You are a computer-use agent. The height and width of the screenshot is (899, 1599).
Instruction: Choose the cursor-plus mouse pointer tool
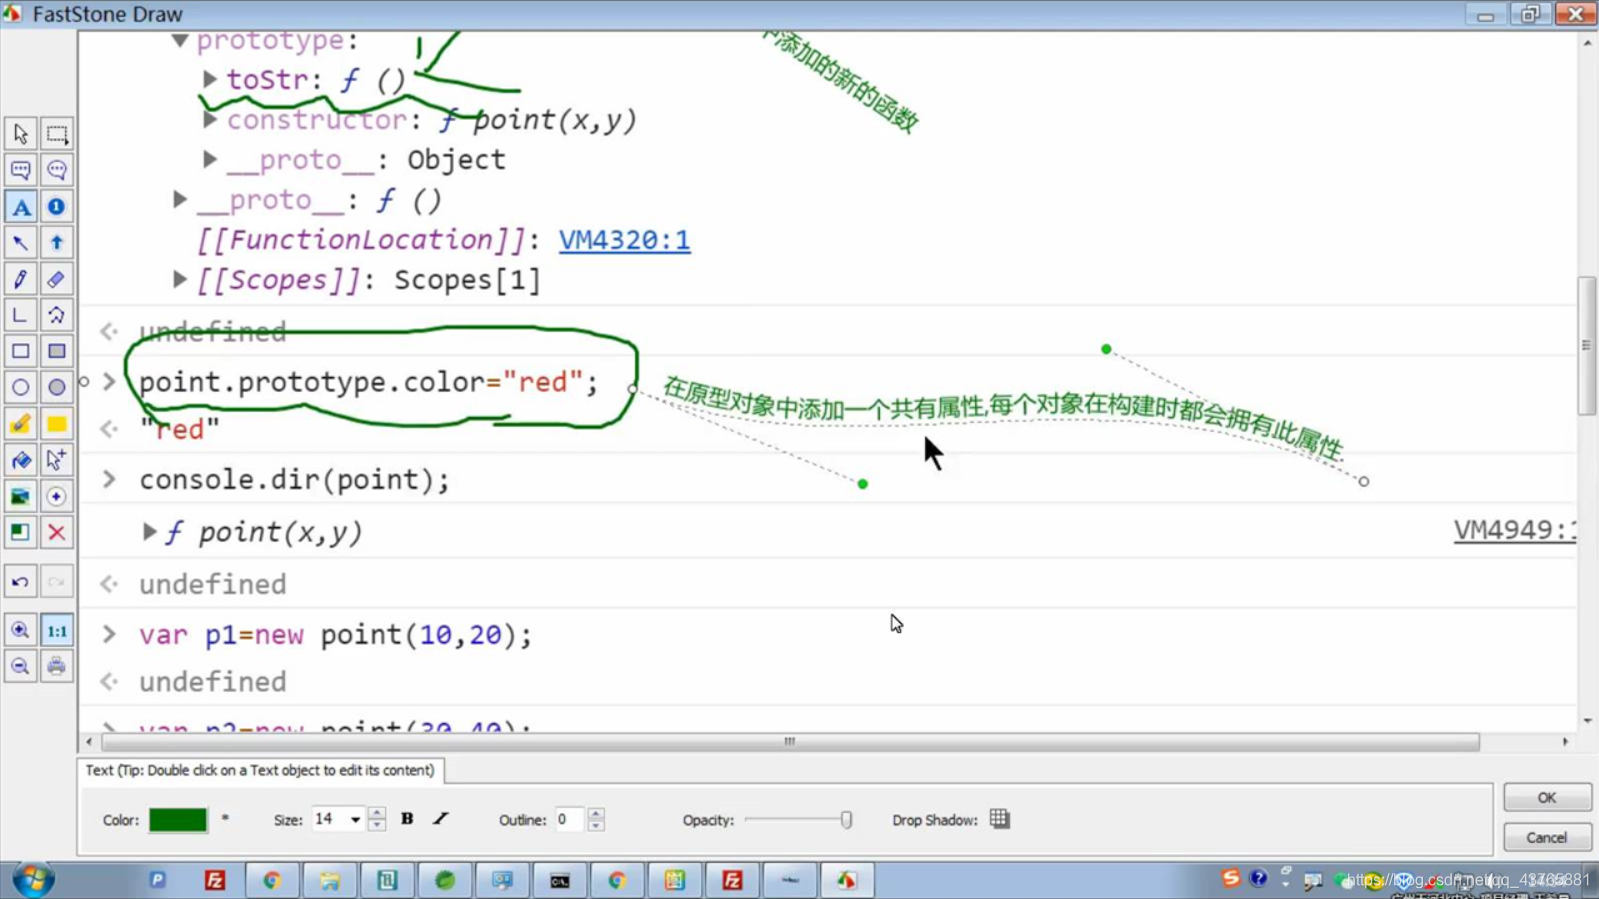pyautogui.click(x=57, y=460)
